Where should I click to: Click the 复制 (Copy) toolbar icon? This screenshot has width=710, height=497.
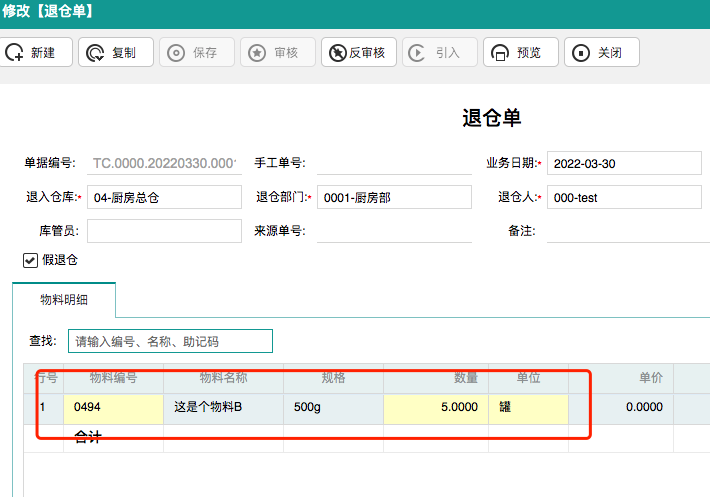[95, 53]
